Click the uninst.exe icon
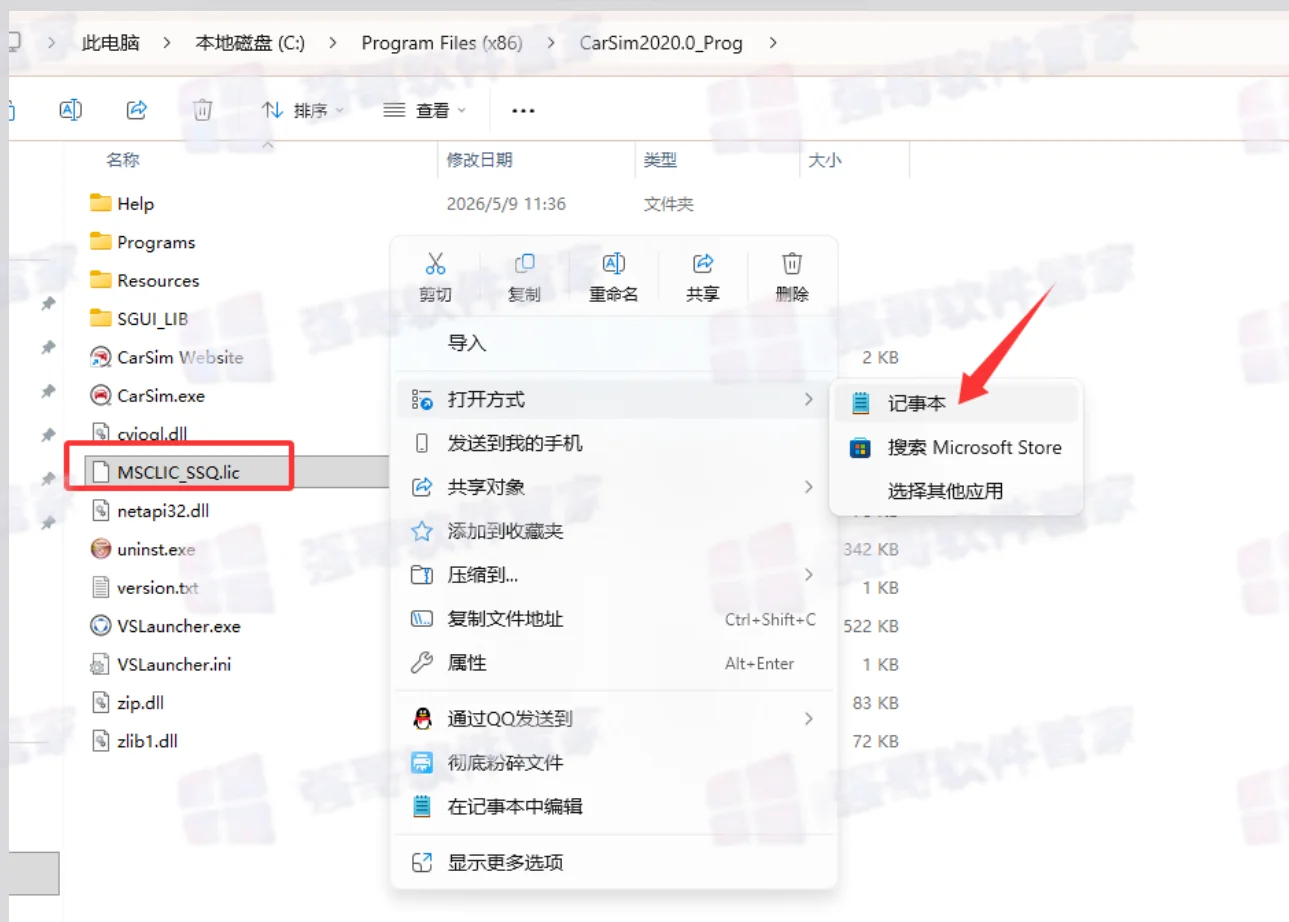1289x922 pixels. [x=100, y=549]
